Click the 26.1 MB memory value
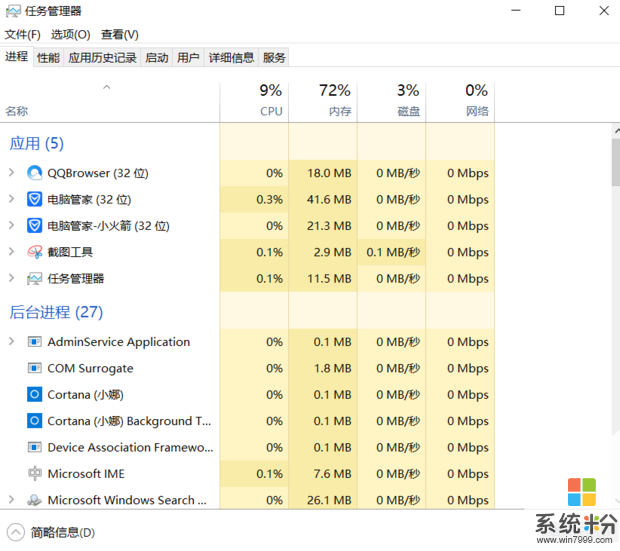Viewport: 620px width, 551px height. click(329, 500)
